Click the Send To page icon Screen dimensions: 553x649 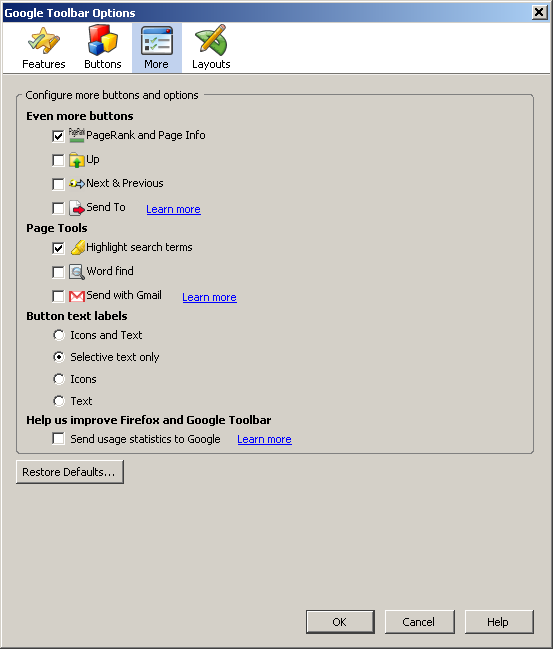77,208
